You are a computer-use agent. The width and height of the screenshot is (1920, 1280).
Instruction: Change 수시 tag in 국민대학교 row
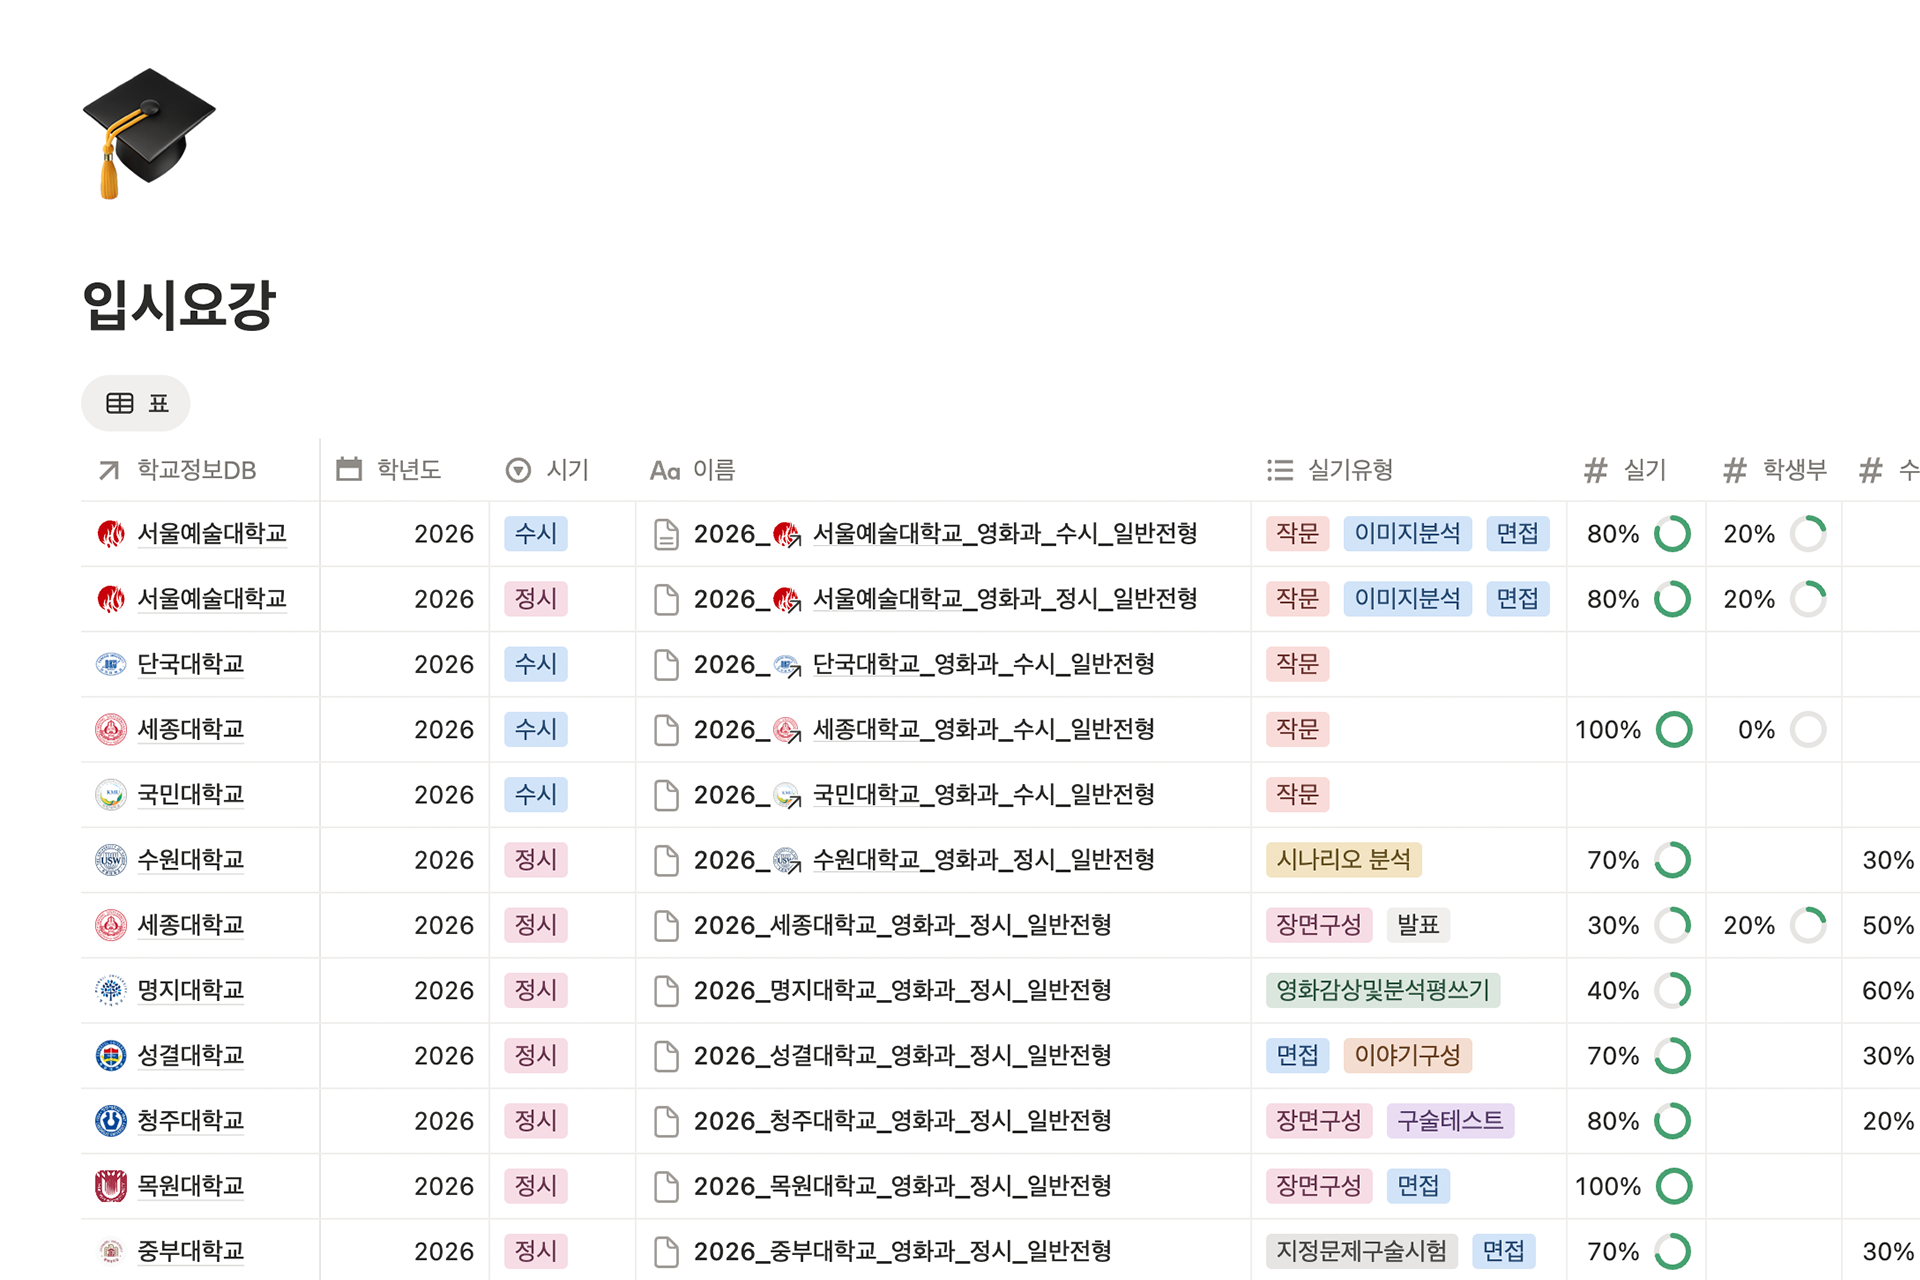(x=536, y=795)
